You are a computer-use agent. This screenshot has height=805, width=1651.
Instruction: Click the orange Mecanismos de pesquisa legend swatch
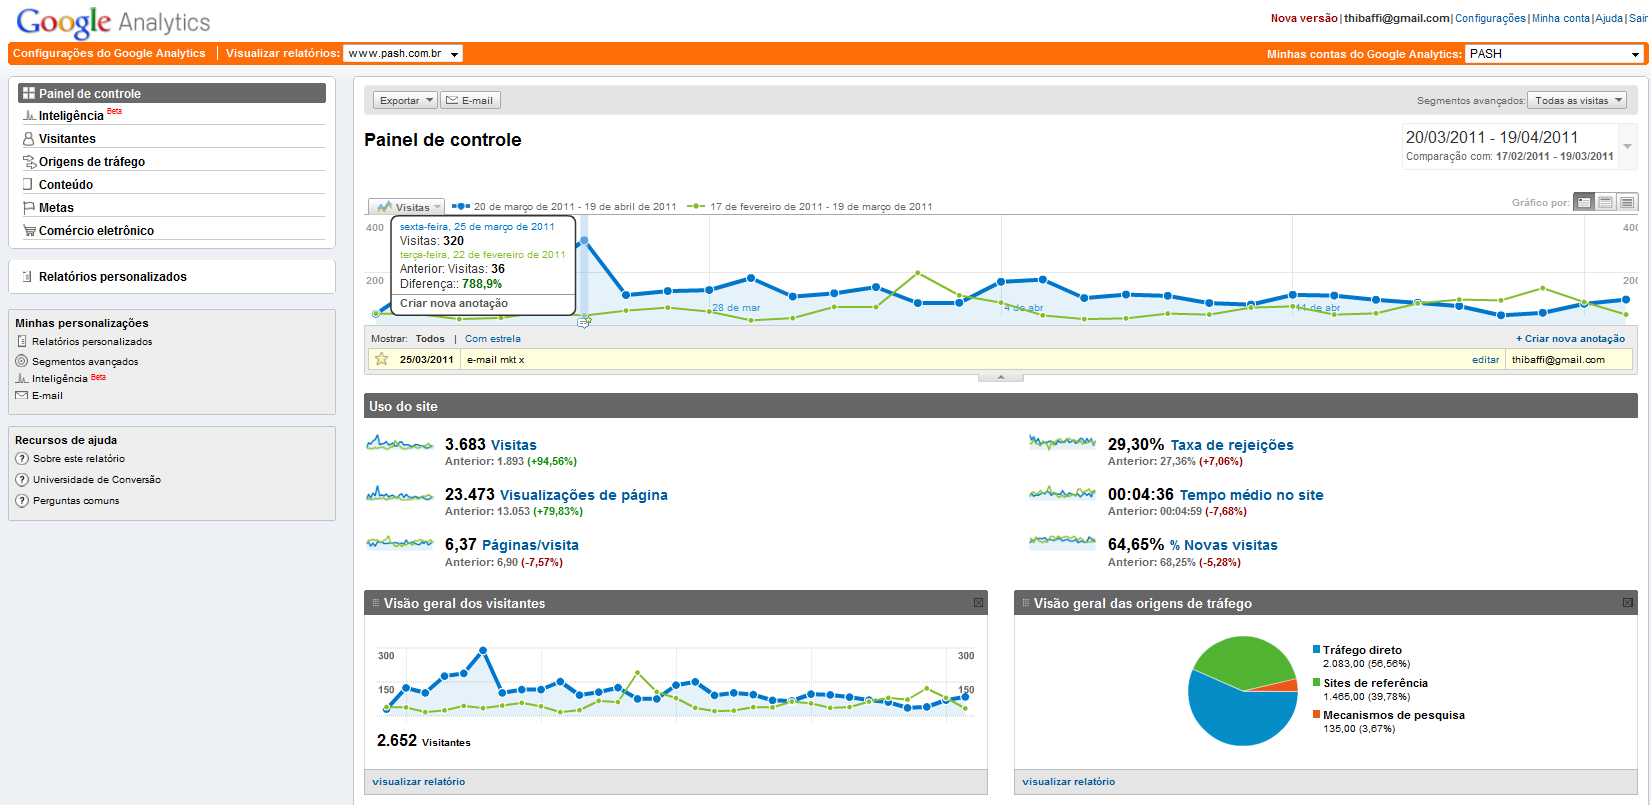click(x=1317, y=715)
